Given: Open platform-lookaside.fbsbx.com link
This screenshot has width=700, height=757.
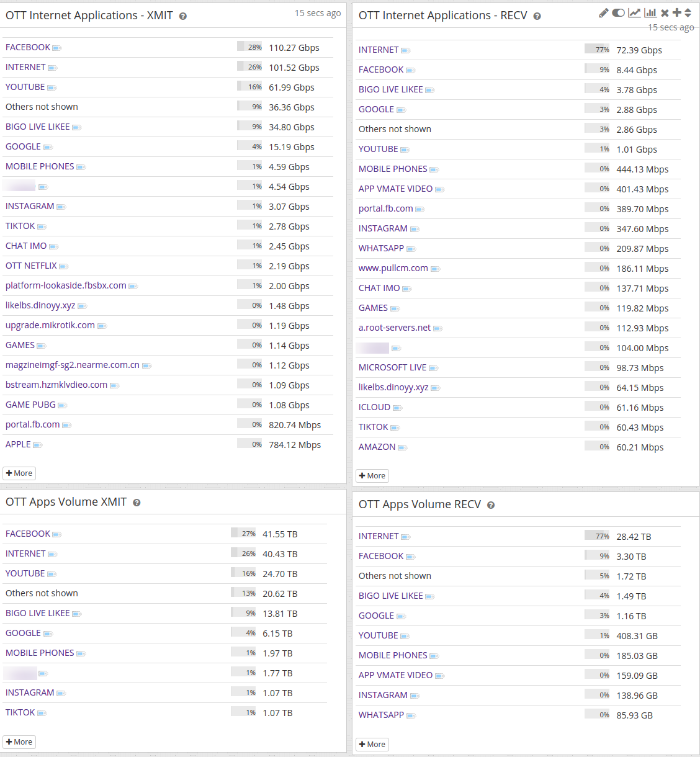Looking at the screenshot, I should [66, 285].
